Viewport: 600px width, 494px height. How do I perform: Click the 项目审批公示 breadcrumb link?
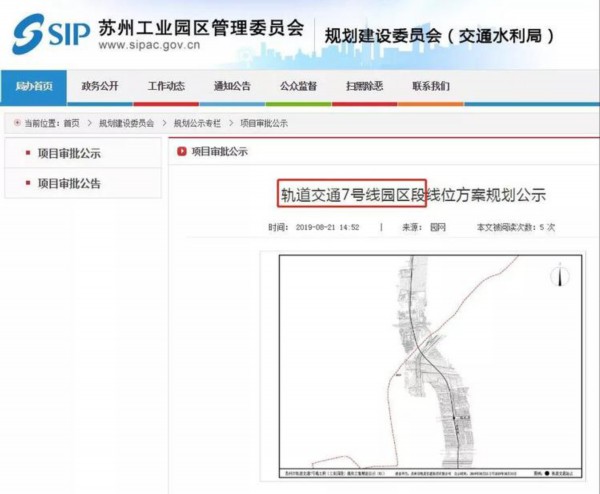click(x=264, y=123)
